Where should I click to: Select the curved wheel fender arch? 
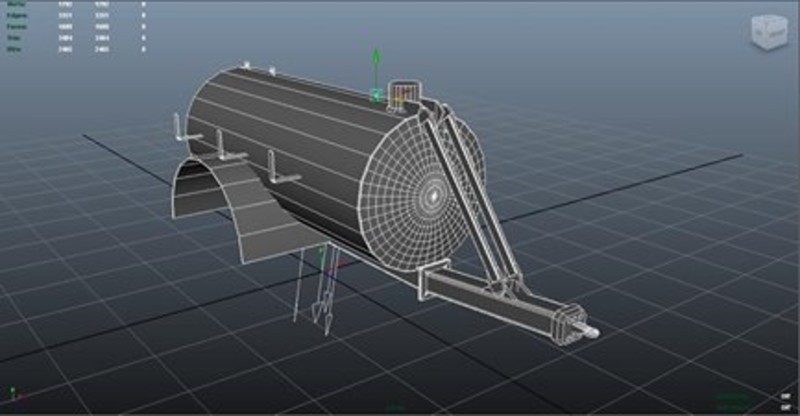[x=215, y=205]
